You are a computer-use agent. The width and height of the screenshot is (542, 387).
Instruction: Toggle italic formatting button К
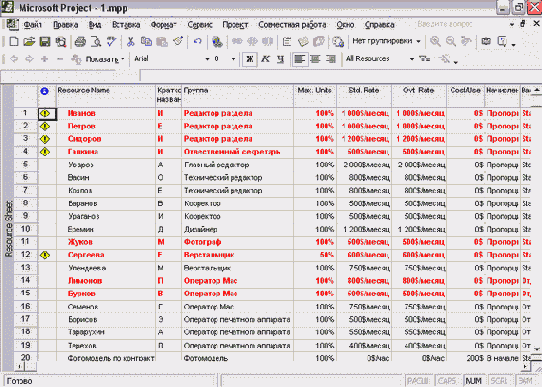click(x=265, y=59)
